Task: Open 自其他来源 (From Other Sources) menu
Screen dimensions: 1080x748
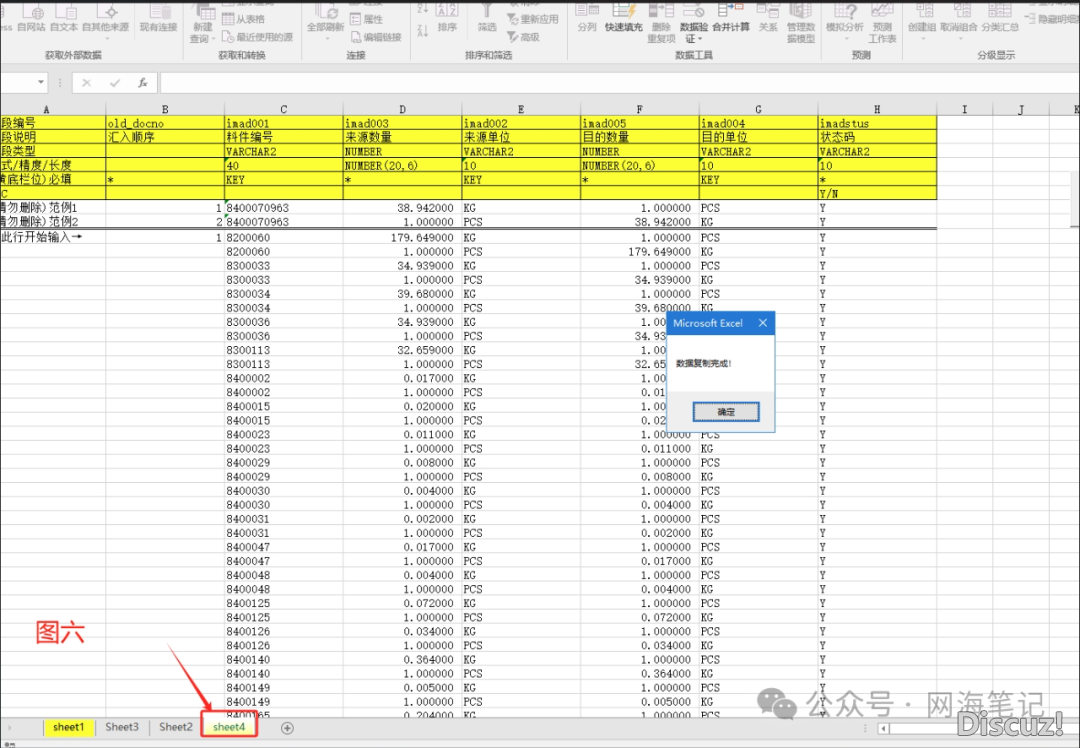Action: click(x=105, y=21)
